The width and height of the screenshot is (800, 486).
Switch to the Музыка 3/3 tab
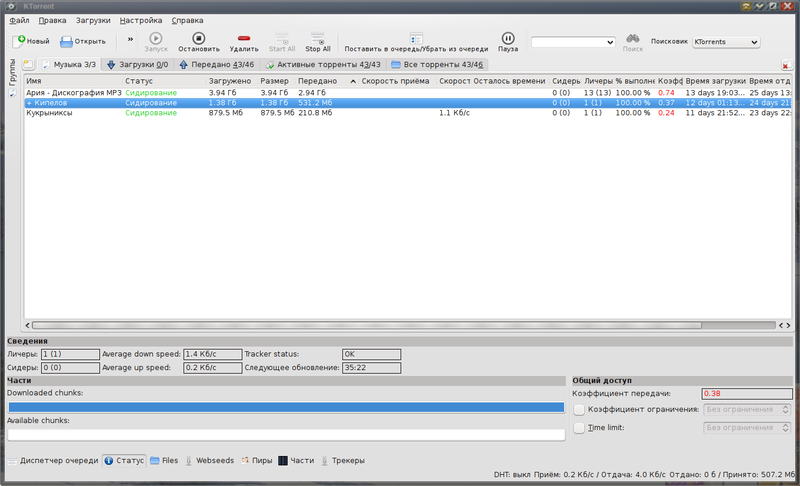tap(69, 64)
